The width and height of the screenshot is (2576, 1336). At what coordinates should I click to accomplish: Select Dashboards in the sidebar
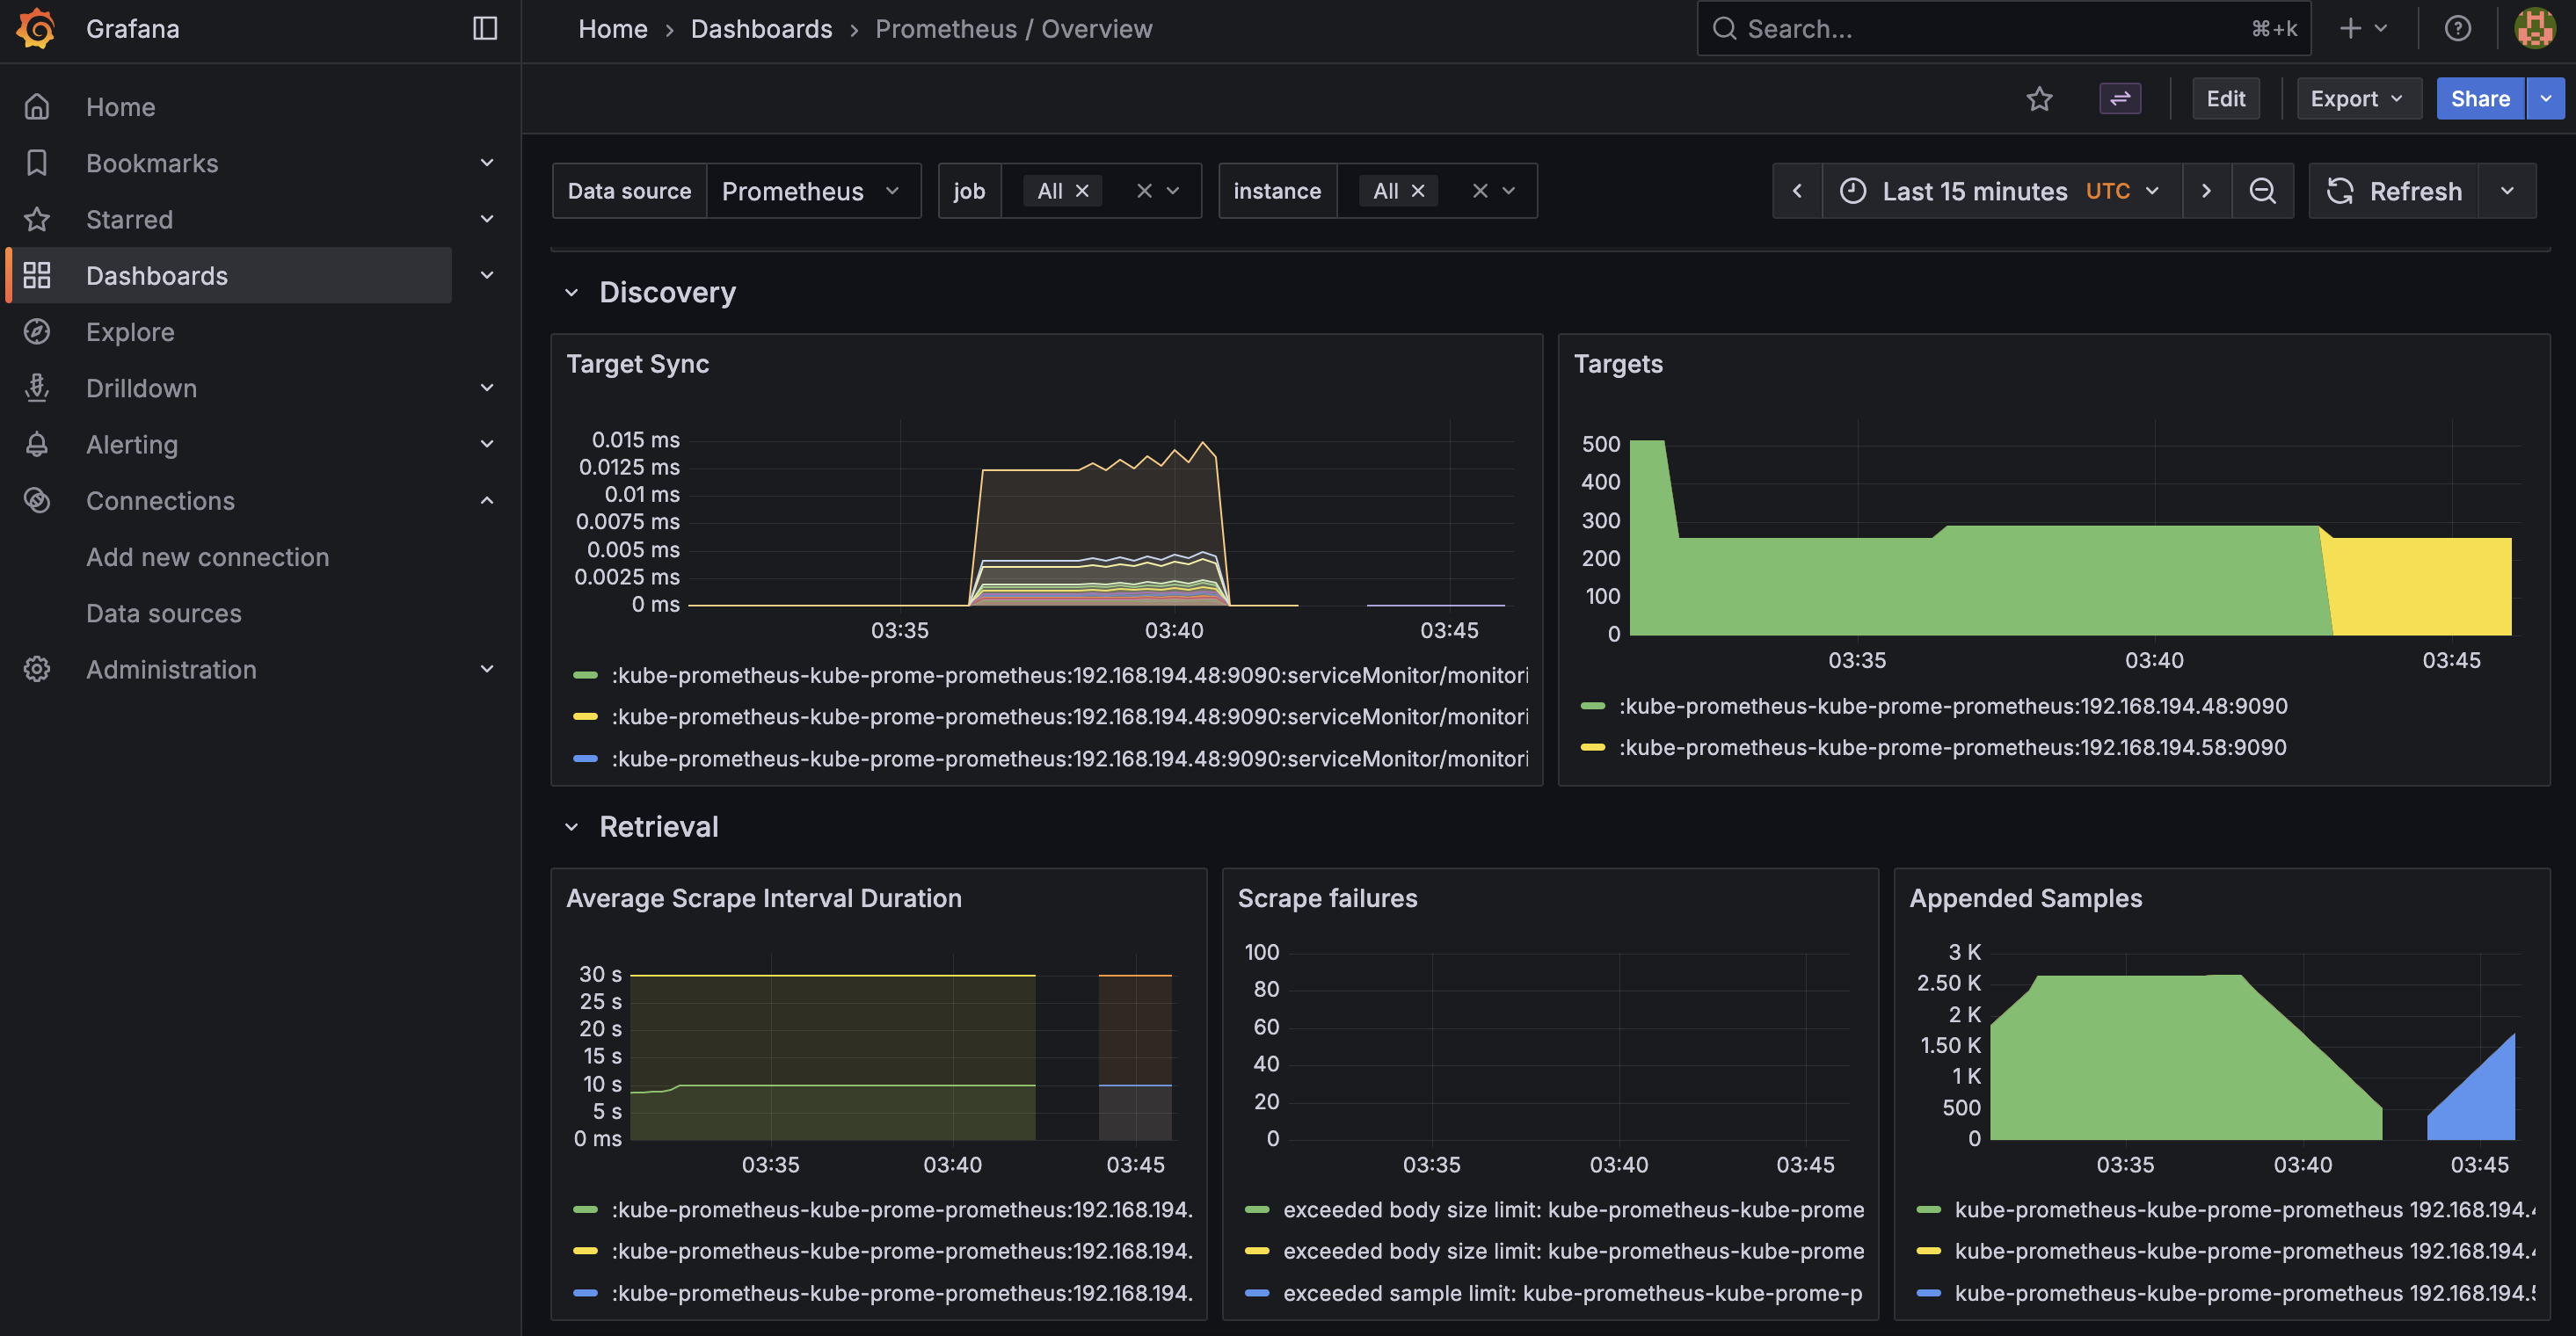pyautogui.click(x=156, y=275)
